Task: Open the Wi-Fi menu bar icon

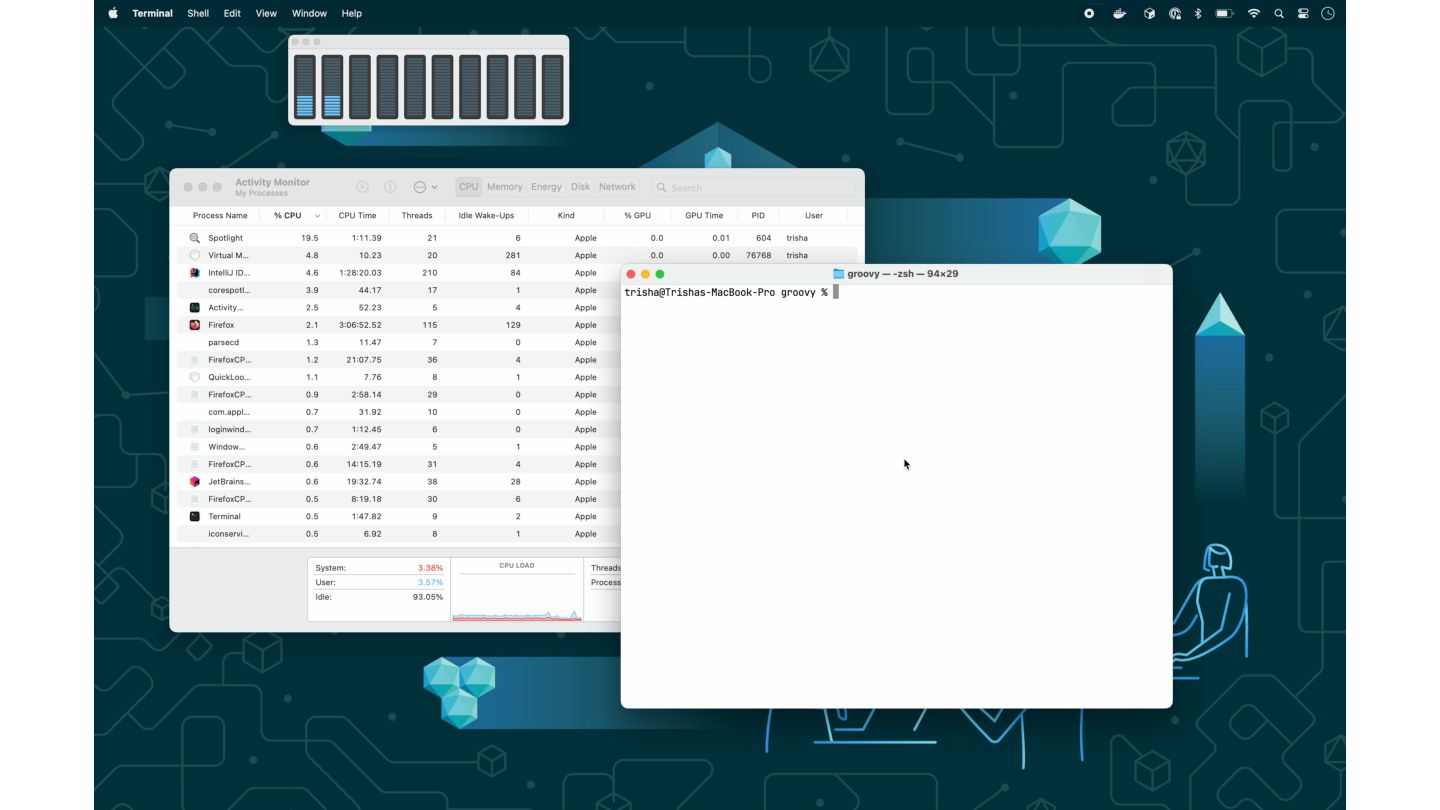Action: tap(1254, 13)
